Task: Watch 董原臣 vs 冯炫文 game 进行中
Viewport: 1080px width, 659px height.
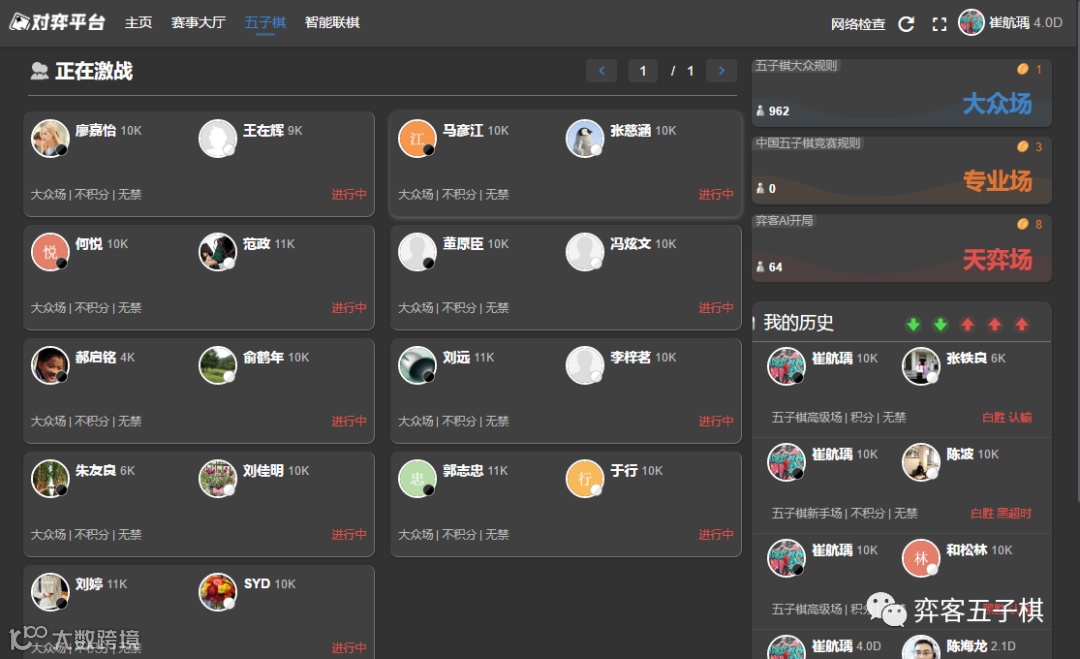Action: [716, 308]
